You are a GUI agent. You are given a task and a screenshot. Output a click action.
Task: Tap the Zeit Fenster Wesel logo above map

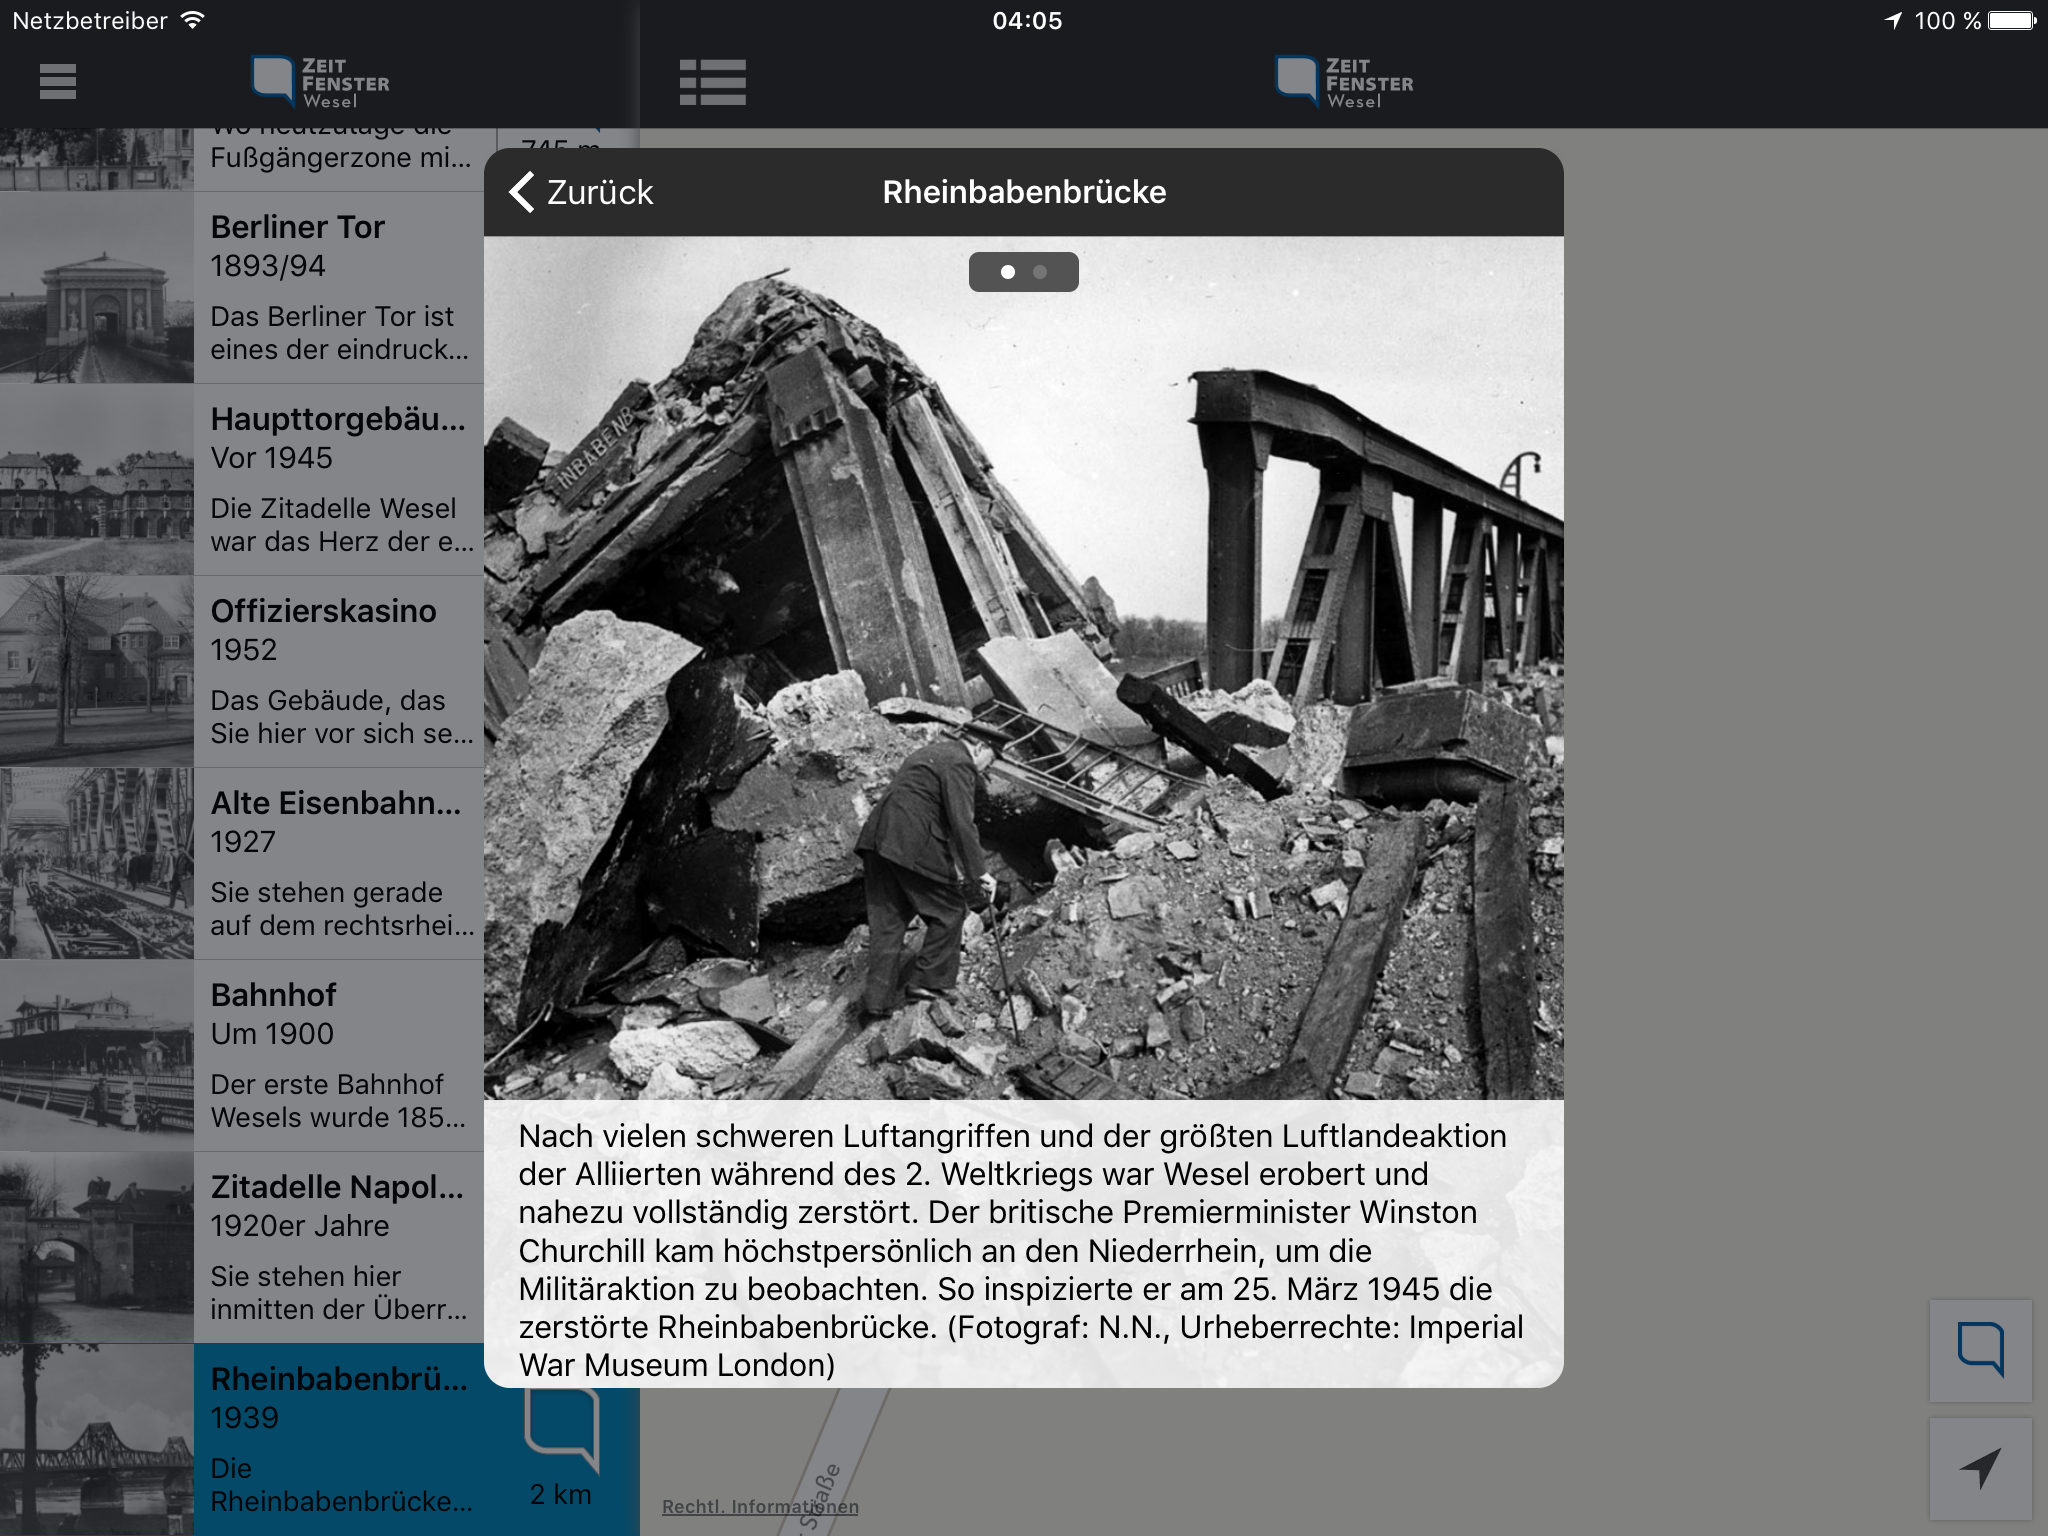(1344, 82)
